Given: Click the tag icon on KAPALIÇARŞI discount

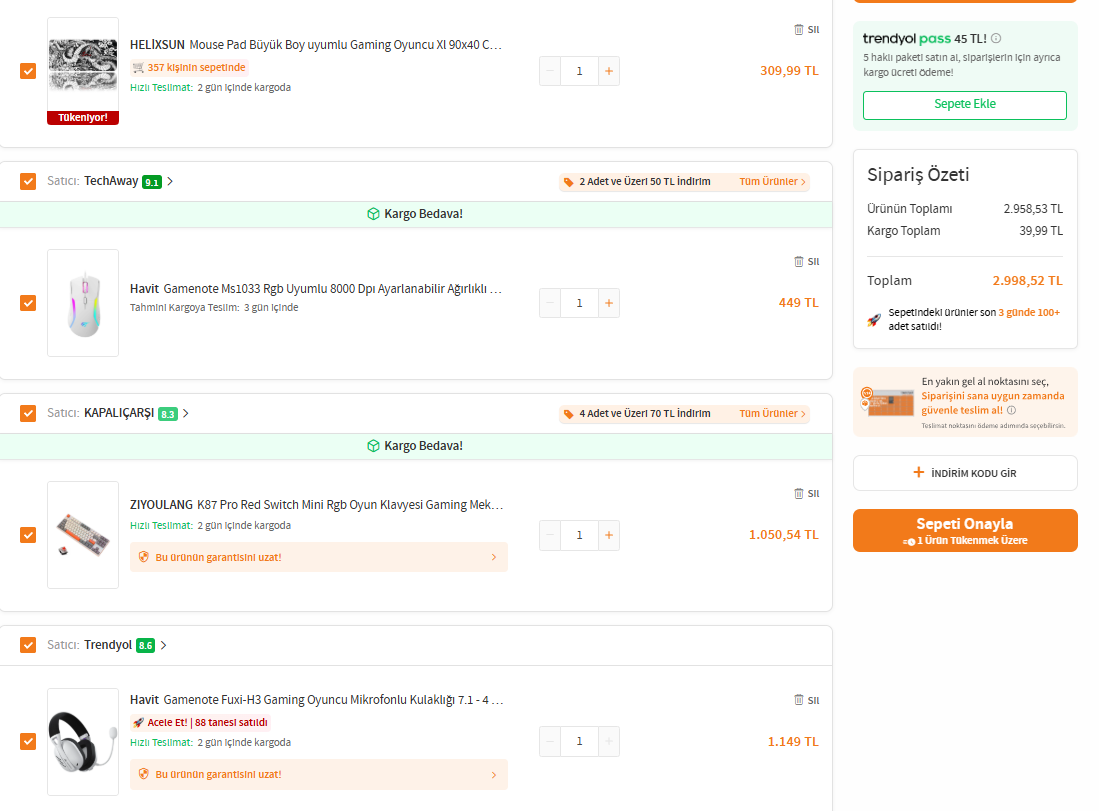Looking at the screenshot, I should pos(568,414).
